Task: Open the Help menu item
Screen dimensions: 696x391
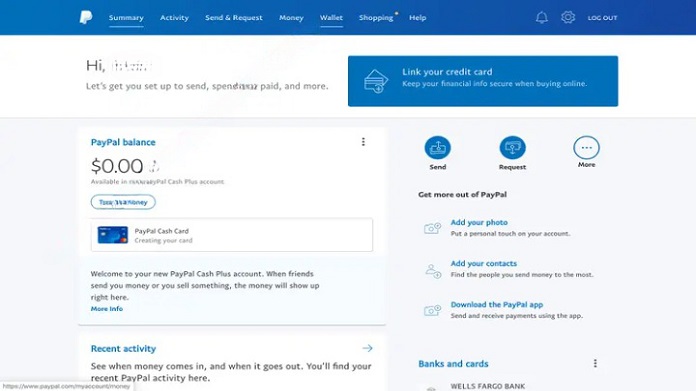Action: 418,18
